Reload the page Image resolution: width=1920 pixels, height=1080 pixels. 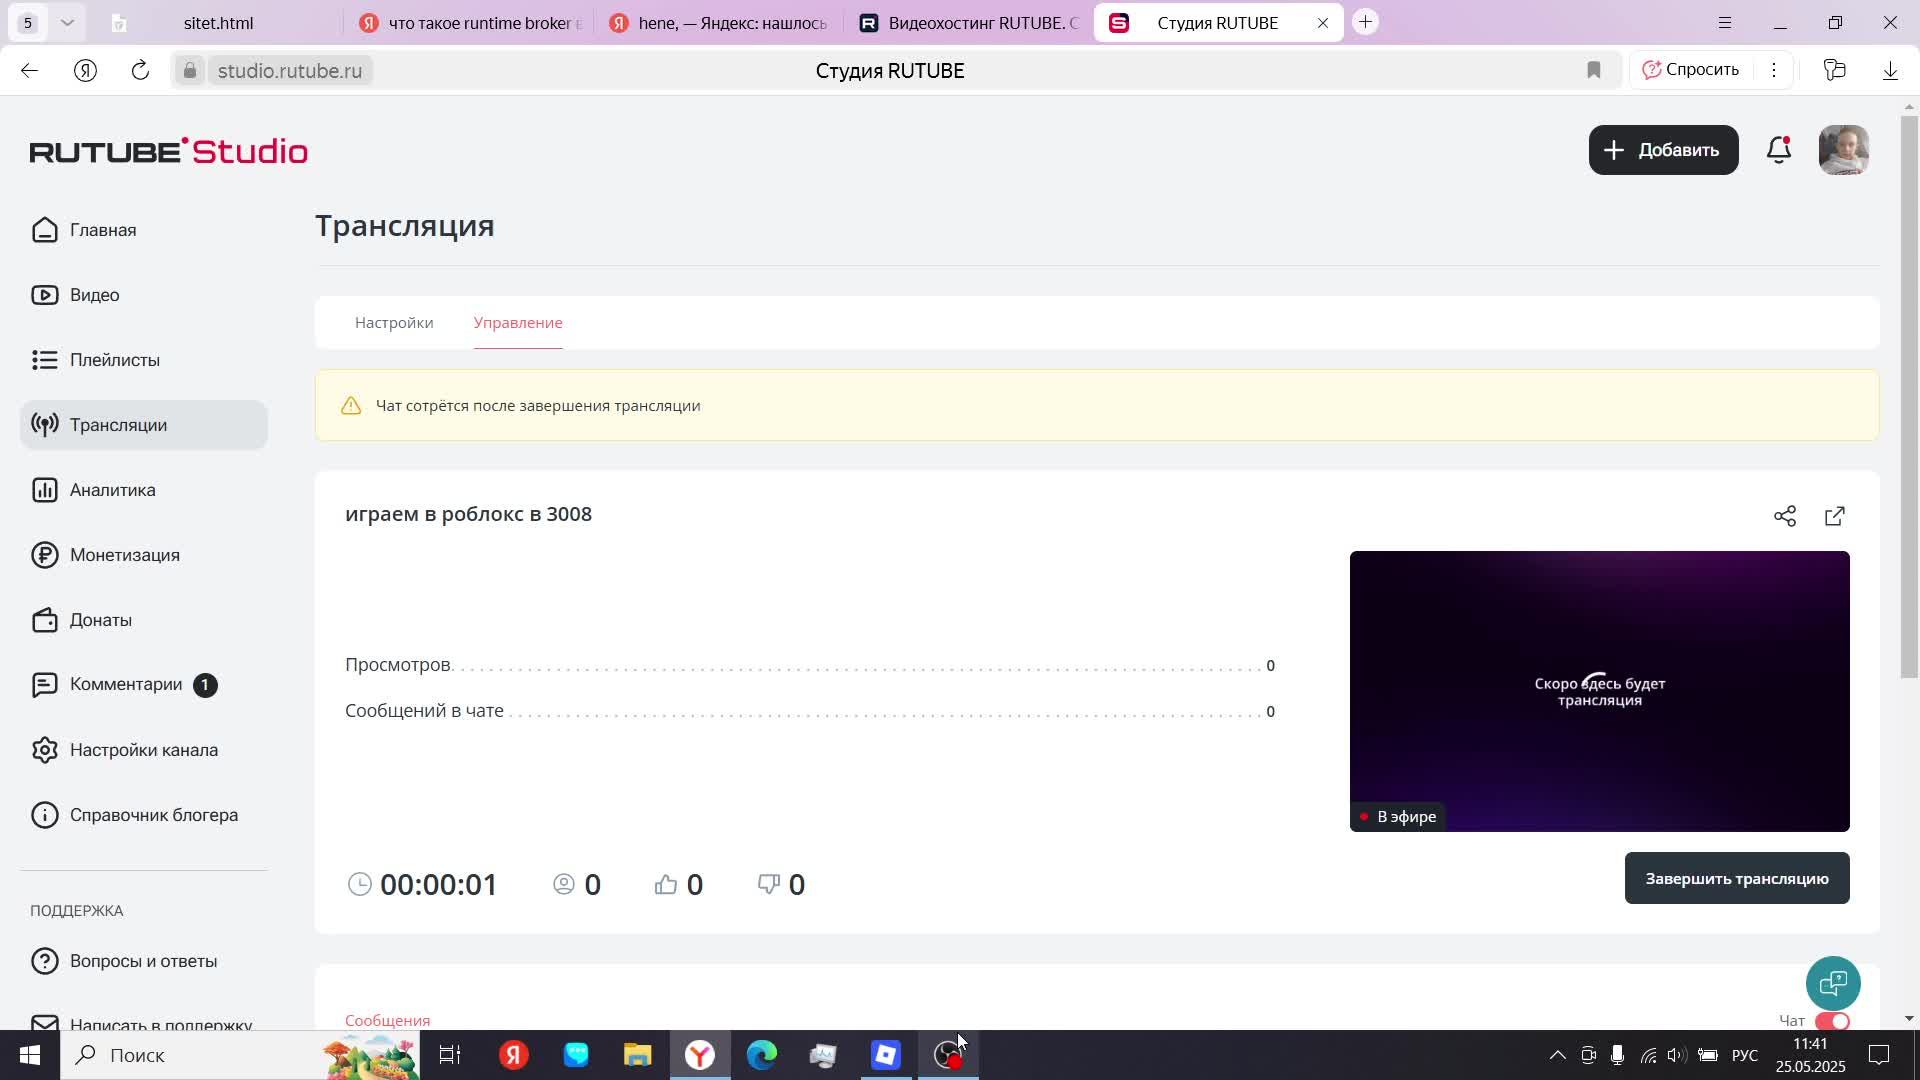click(x=140, y=70)
